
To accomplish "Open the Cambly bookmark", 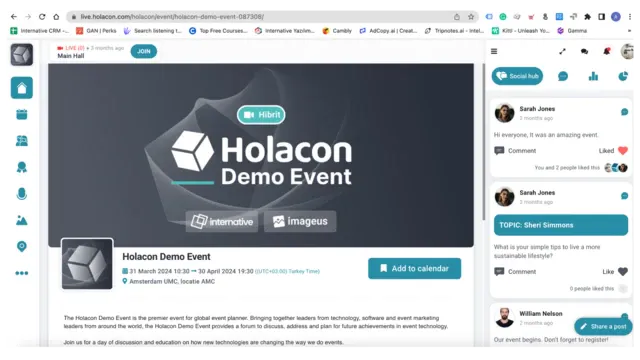I will 337,31.
